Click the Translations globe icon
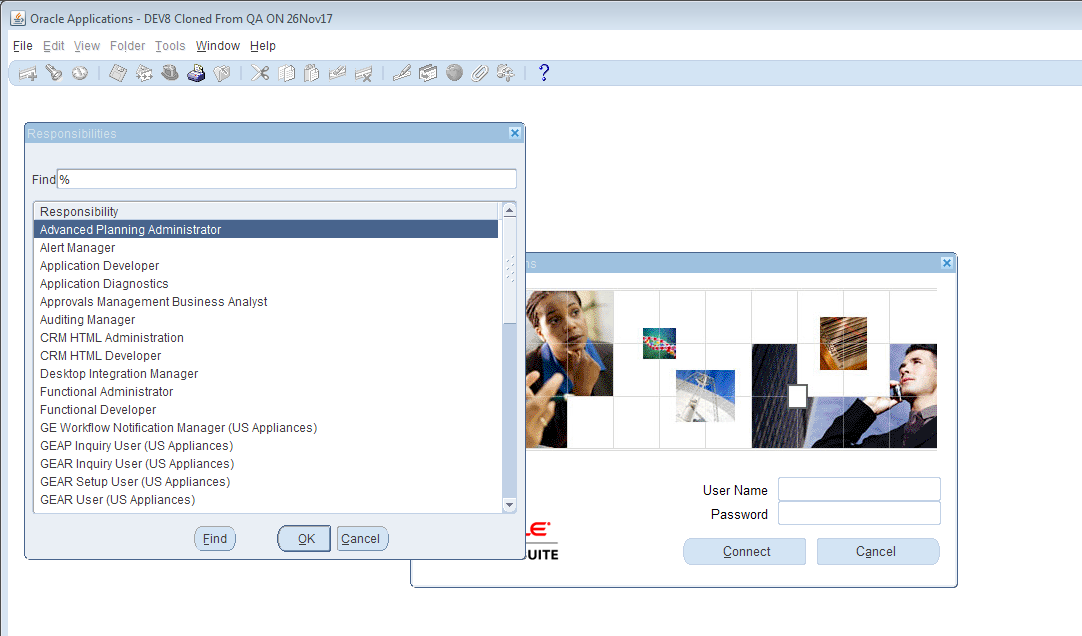Image resolution: width=1082 pixels, height=636 pixels. [454, 73]
